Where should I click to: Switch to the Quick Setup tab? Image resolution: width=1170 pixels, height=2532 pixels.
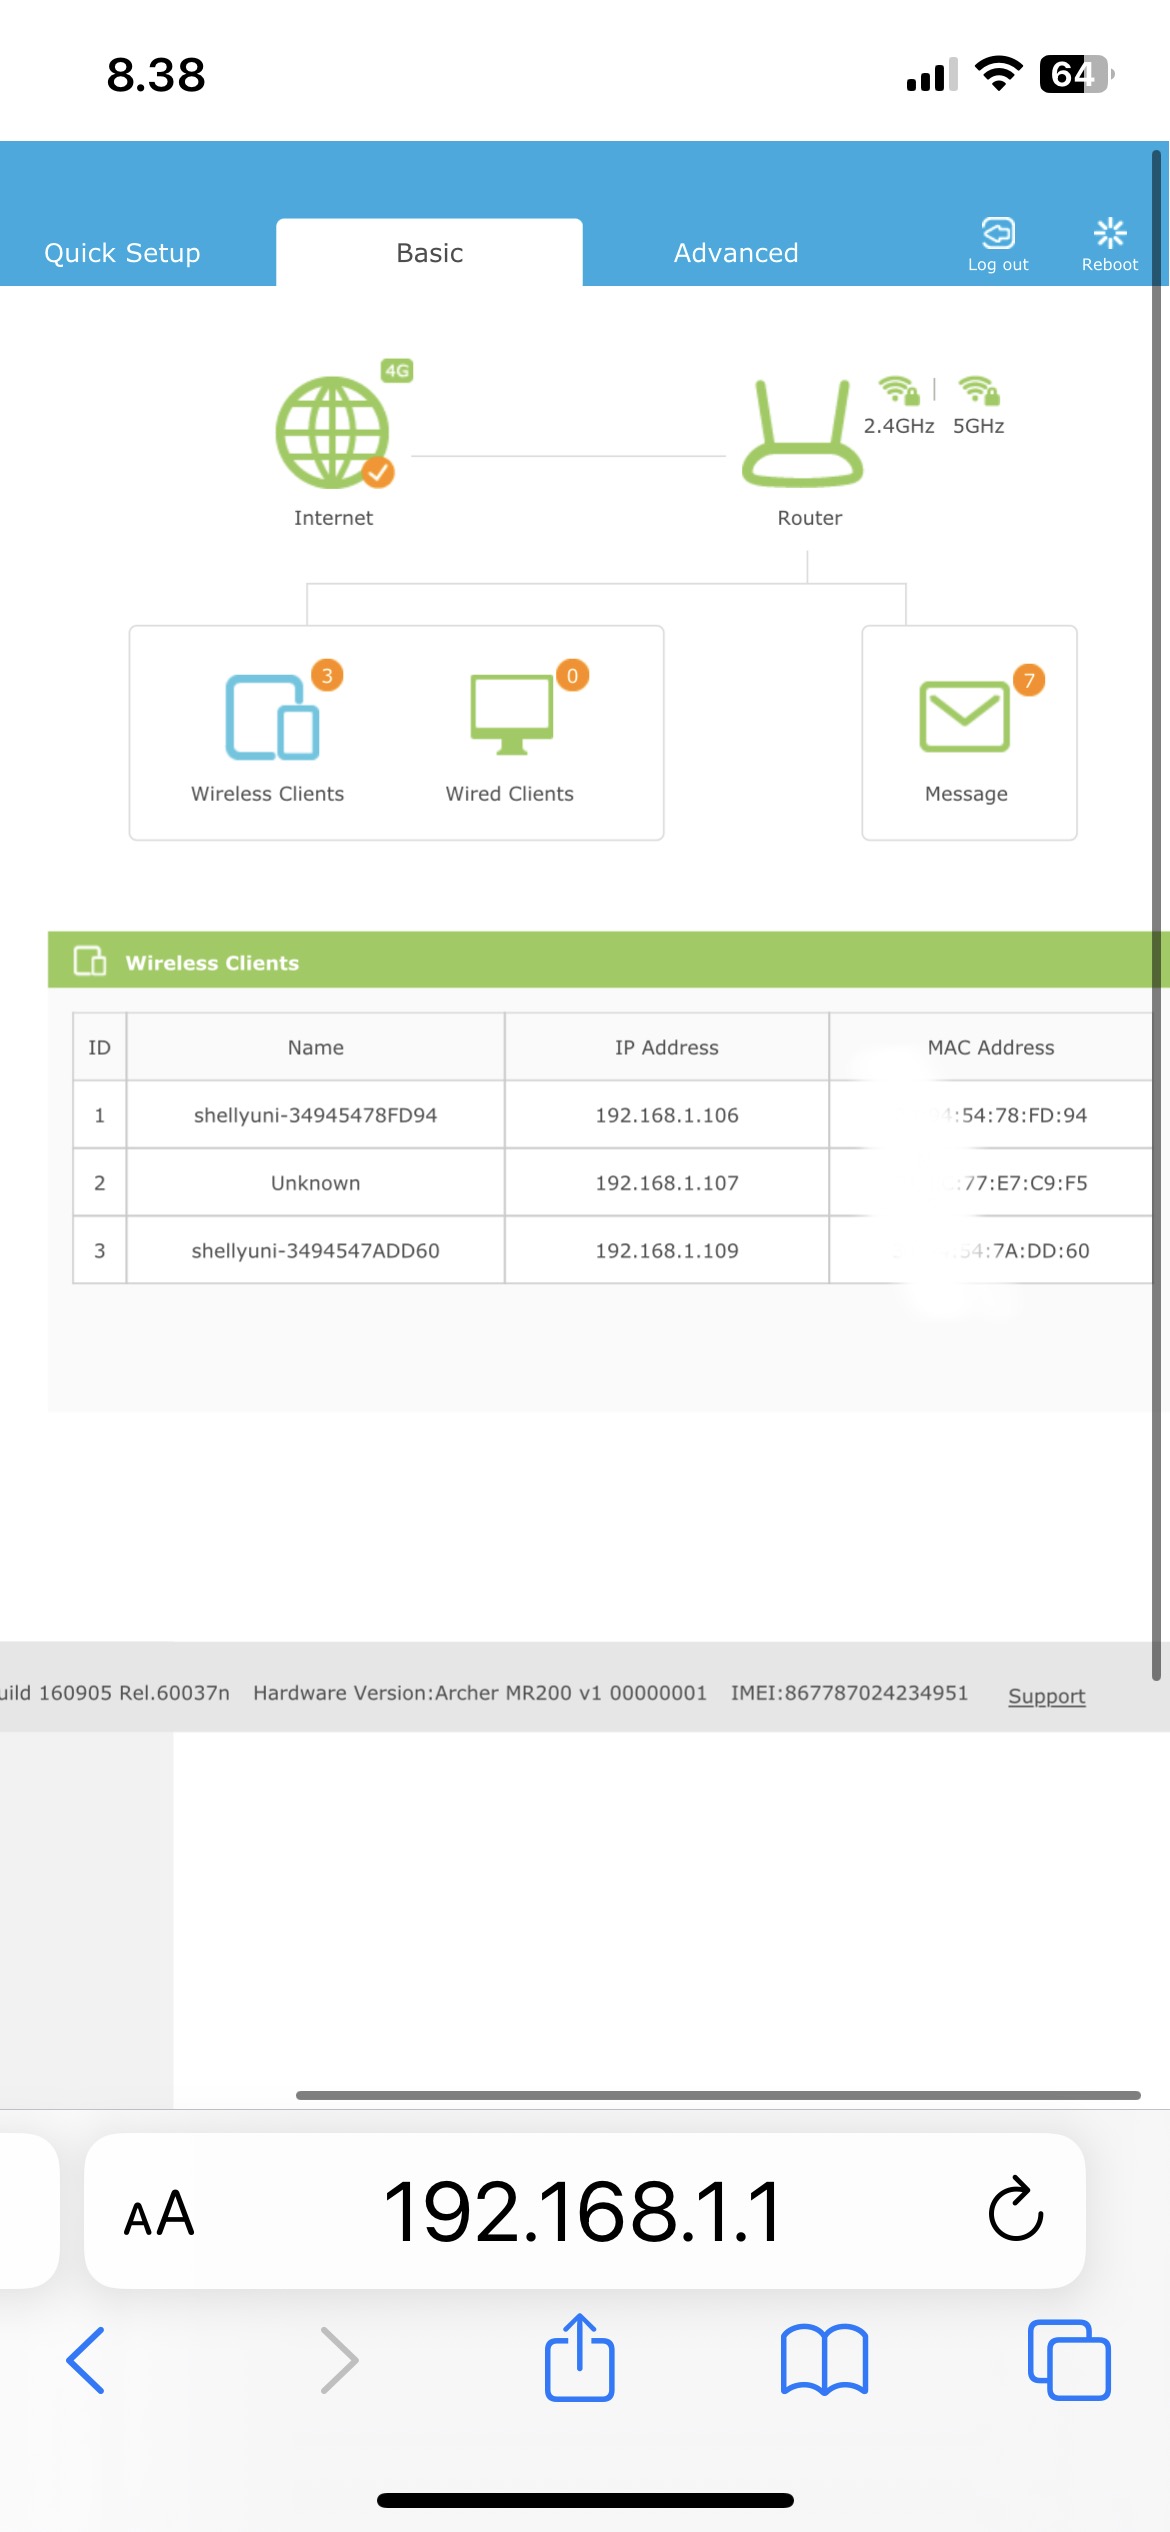tap(122, 253)
